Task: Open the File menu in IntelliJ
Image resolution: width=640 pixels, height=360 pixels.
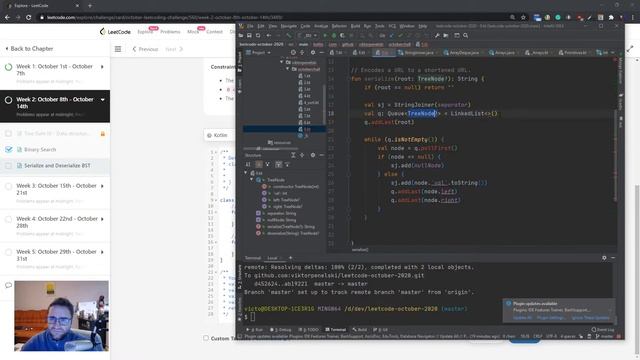Action: (x=250, y=26)
